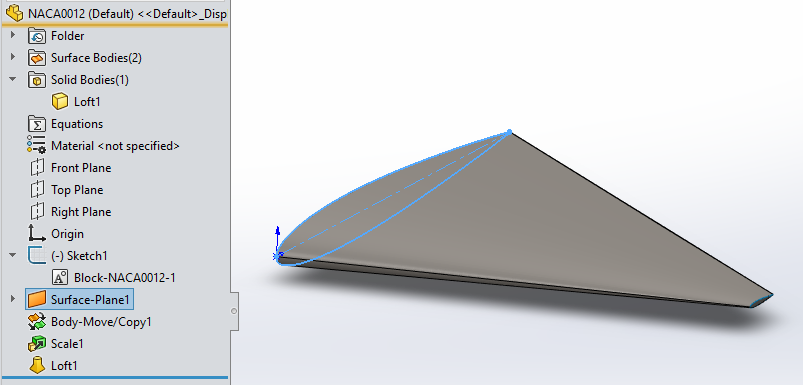Image resolution: width=803 pixels, height=385 pixels.
Task: Click the Surface Bodies folder icon
Action: click(37, 58)
